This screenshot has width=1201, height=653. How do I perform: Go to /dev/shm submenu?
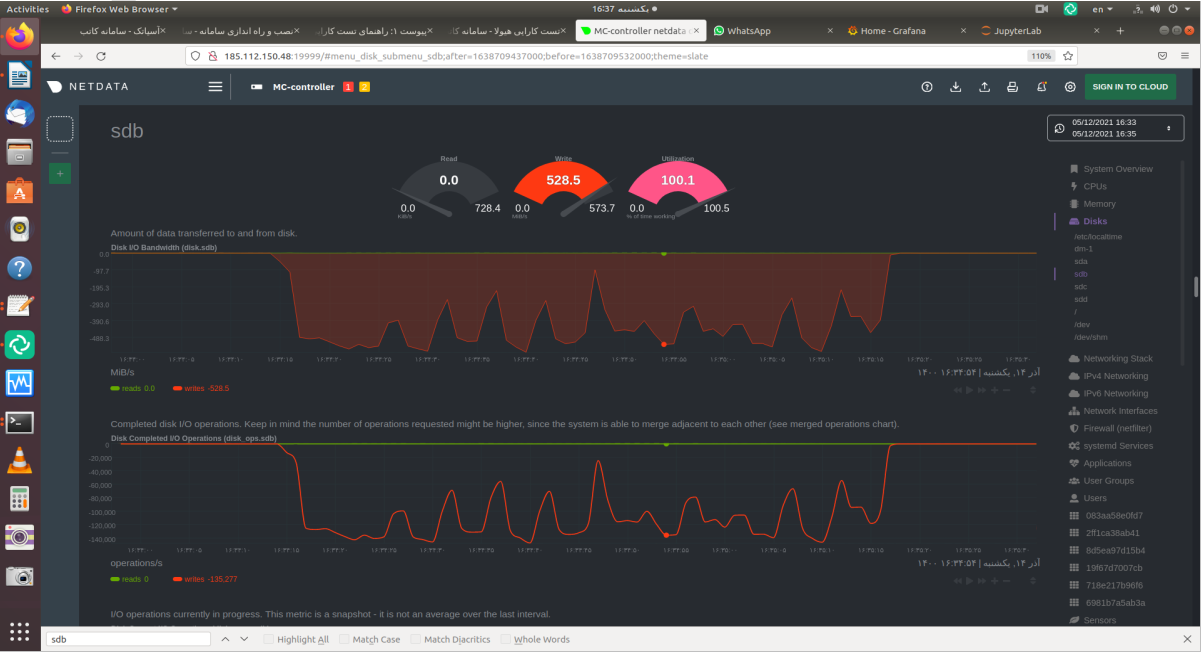[1091, 337]
